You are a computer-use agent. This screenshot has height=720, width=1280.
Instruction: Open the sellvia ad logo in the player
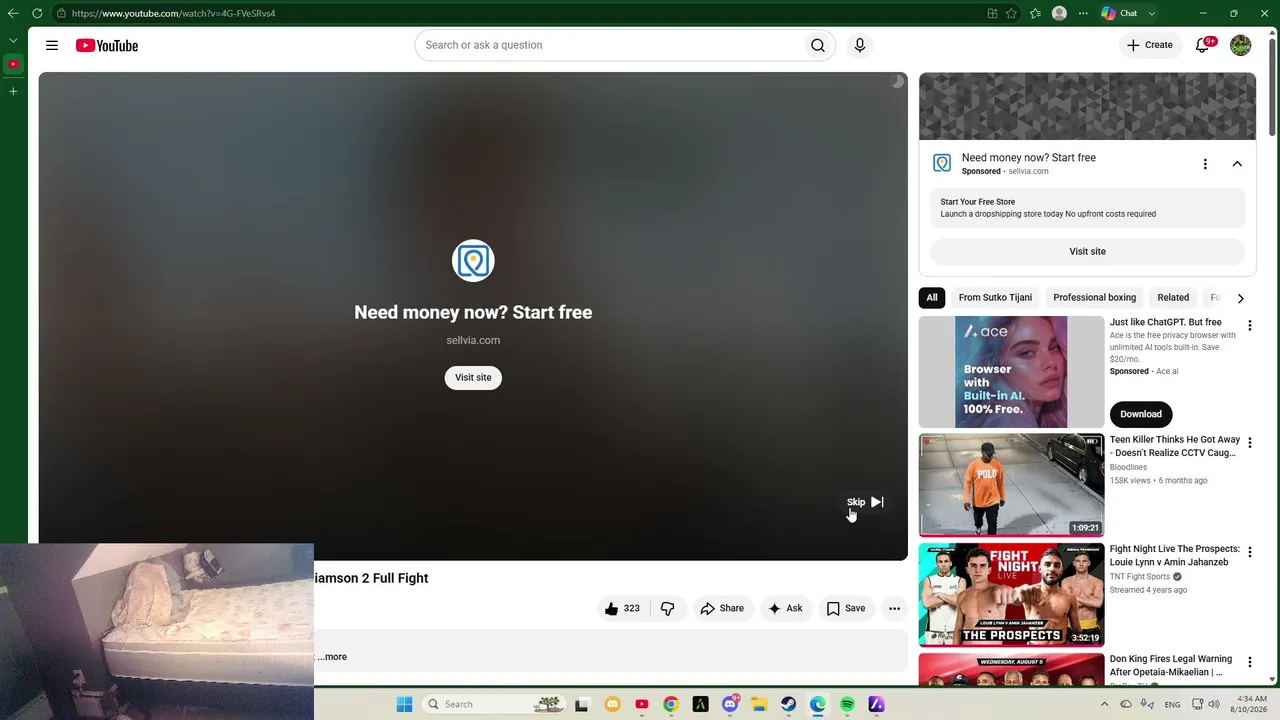coord(473,261)
